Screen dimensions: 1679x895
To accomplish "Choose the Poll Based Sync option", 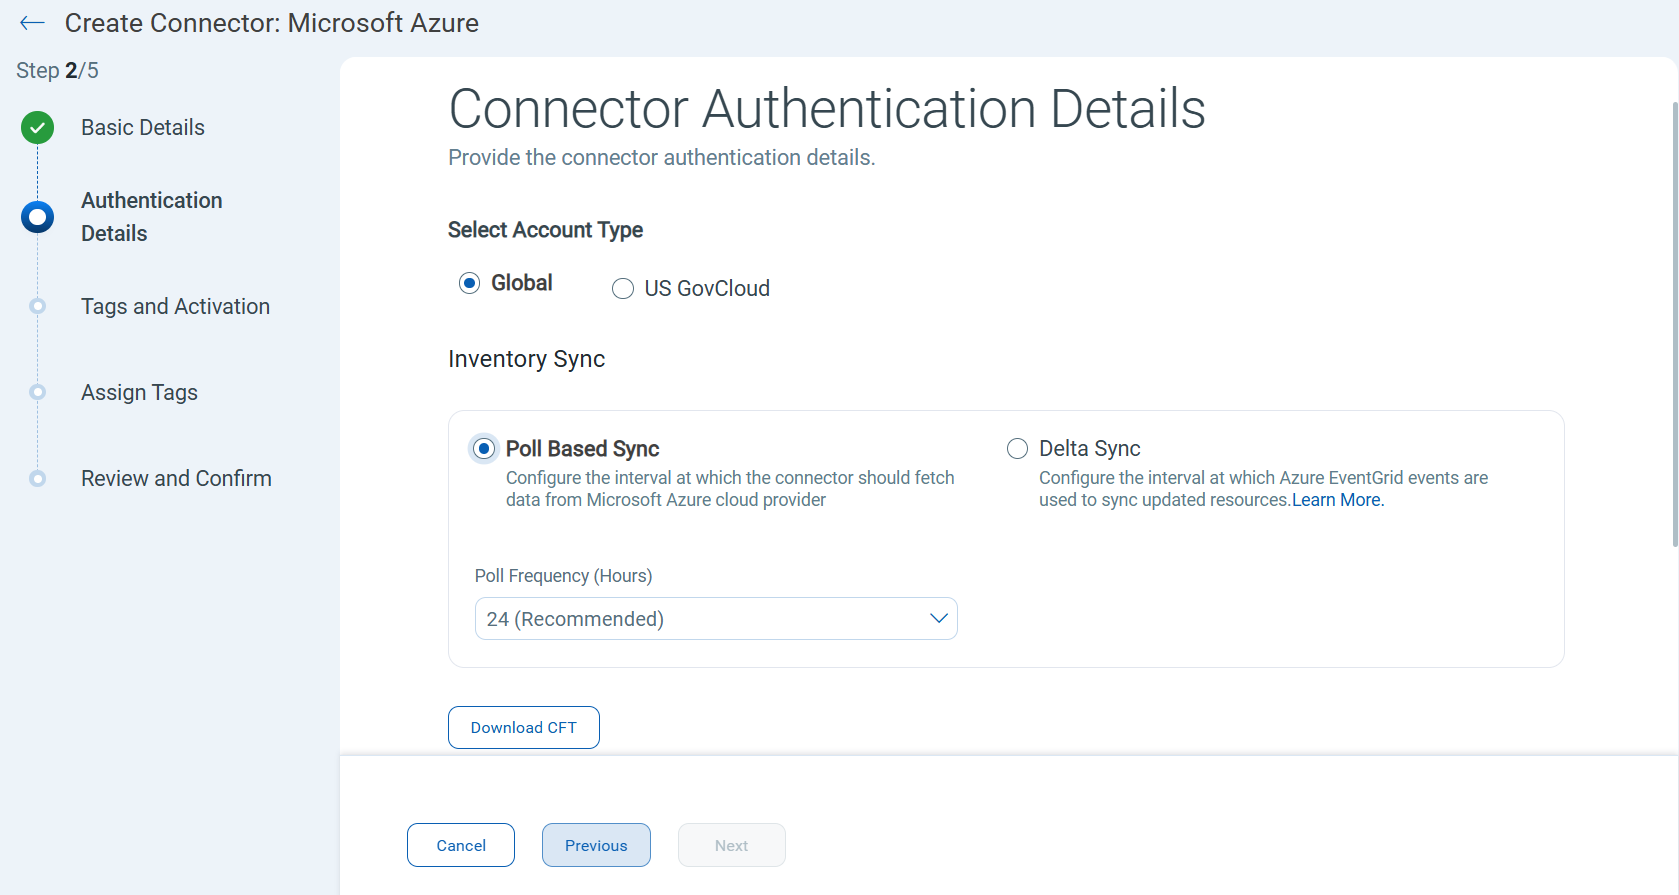I will [484, 449].
